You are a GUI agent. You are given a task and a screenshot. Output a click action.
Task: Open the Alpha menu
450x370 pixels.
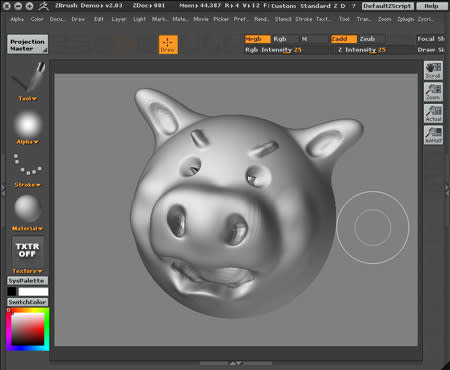17,19
